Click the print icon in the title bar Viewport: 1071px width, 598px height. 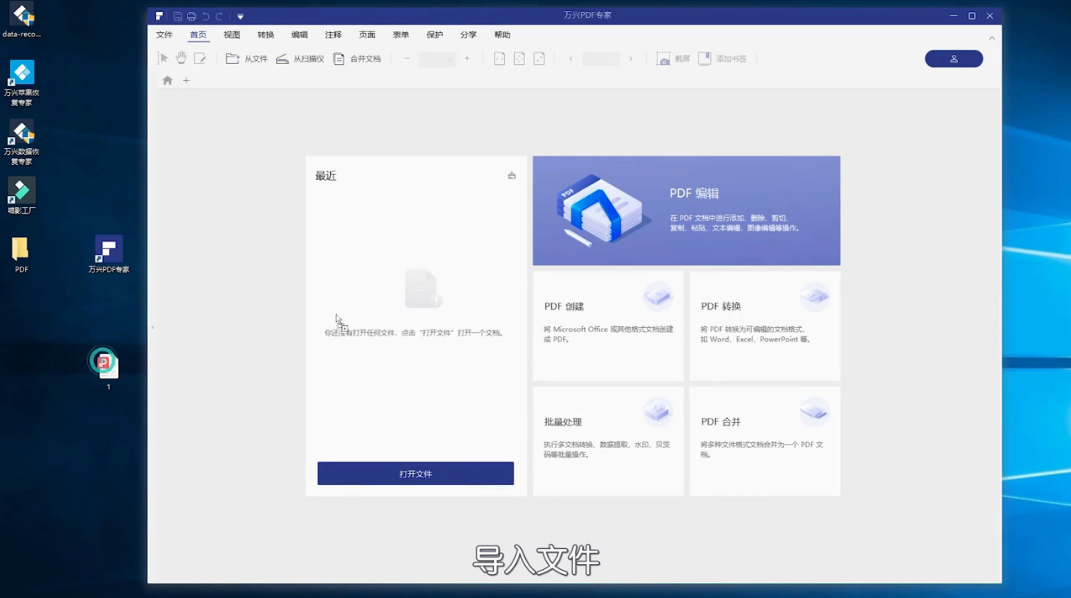pyautogui.click(x=191, y=16)
